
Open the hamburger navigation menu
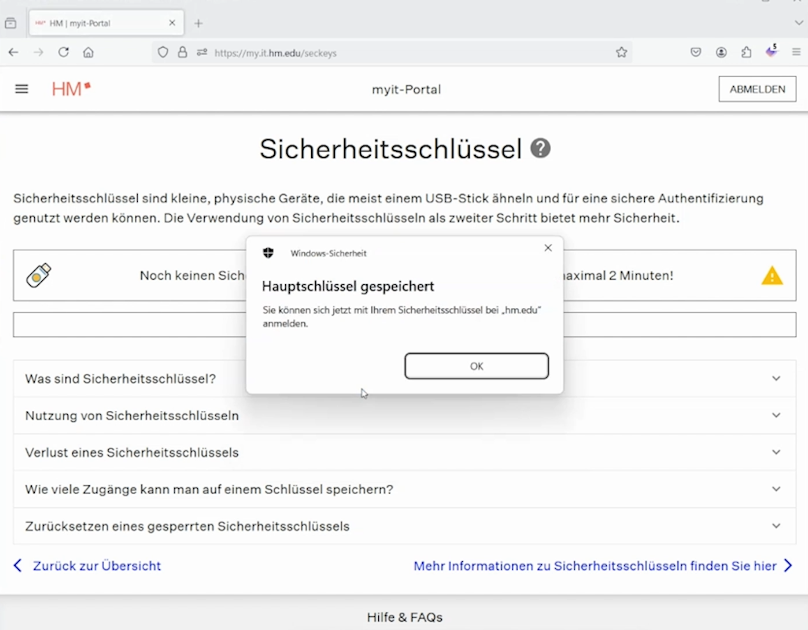pos(21,89)
